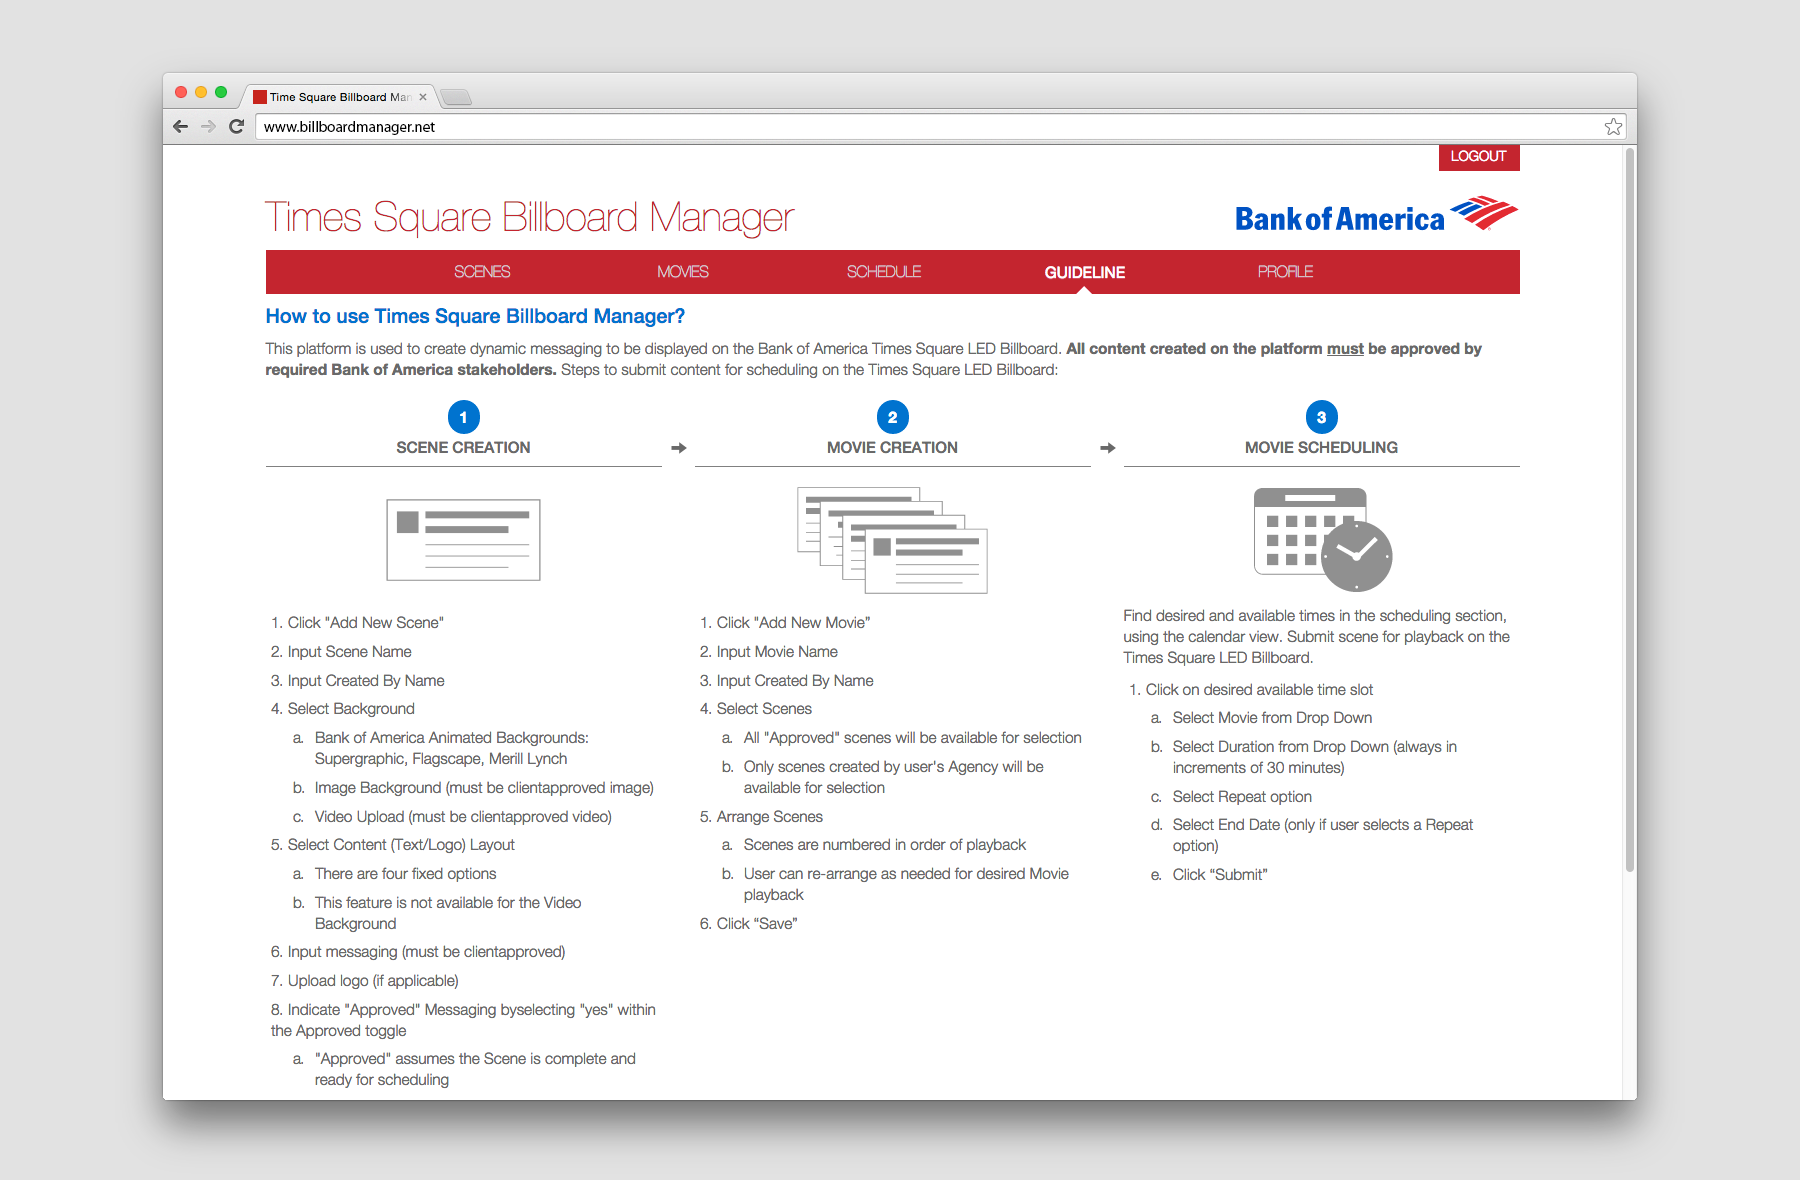The height and width of the screenshot is (1180, 1800).
Task: Click the scene creation page illustration
Action: 463,540
